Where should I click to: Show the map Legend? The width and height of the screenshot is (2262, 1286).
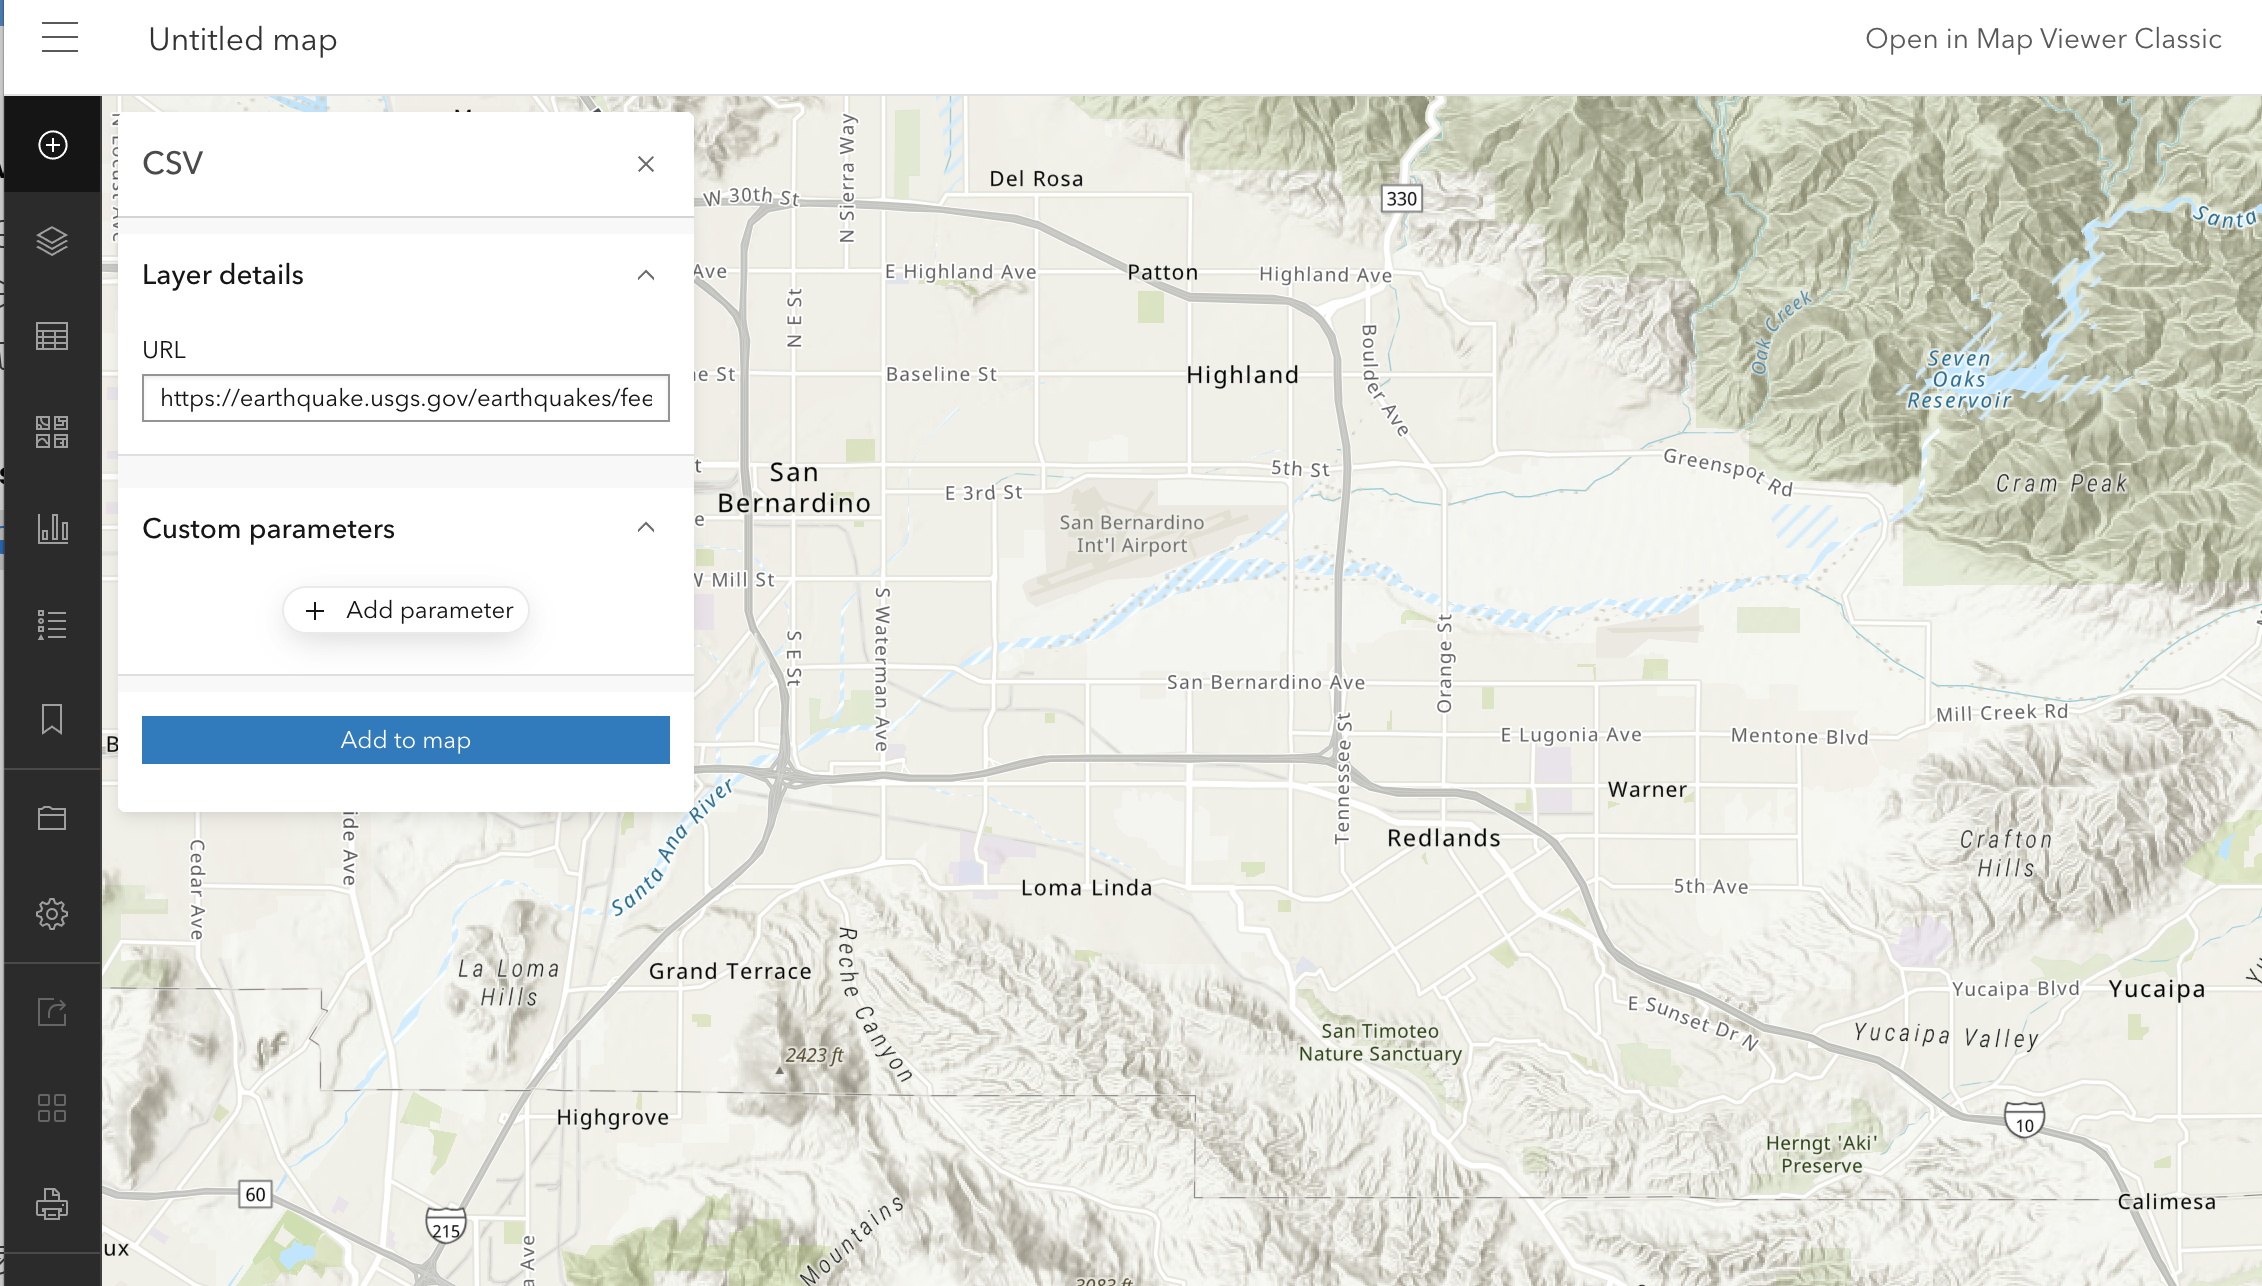click(52, 624)
